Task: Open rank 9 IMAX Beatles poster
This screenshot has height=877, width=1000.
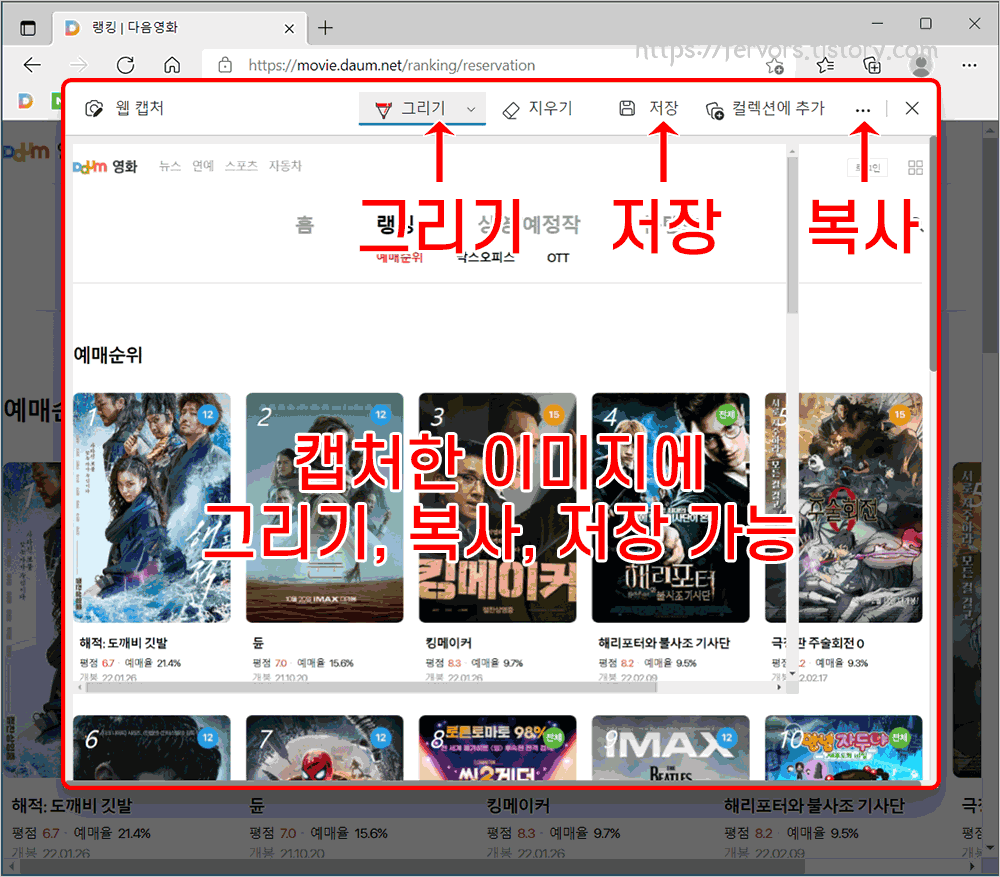Action: (670, 748)
